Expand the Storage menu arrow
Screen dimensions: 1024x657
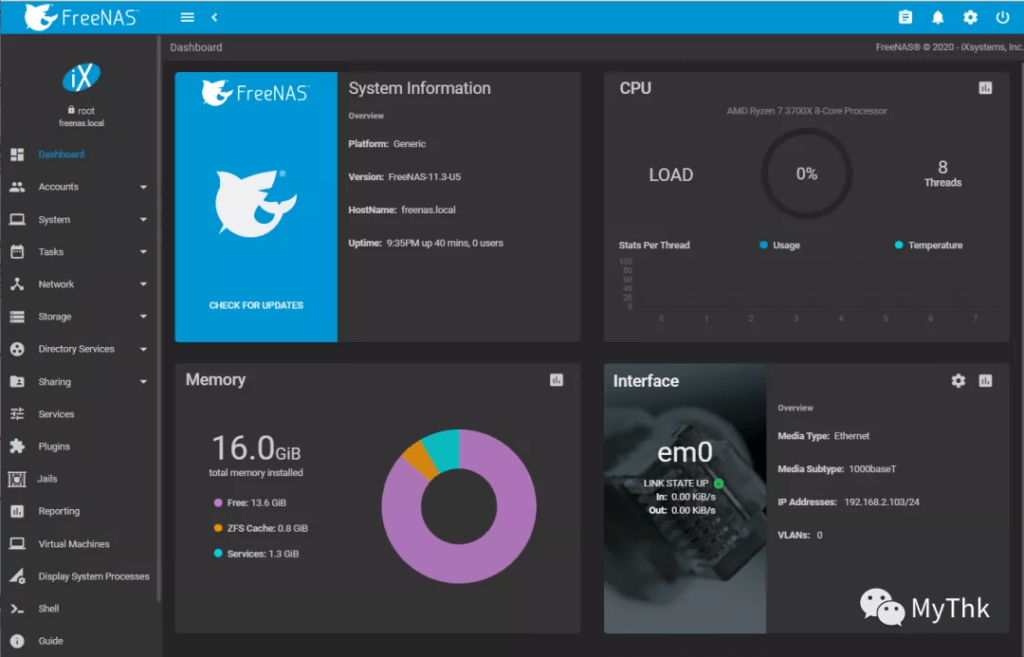coord(143,317)
